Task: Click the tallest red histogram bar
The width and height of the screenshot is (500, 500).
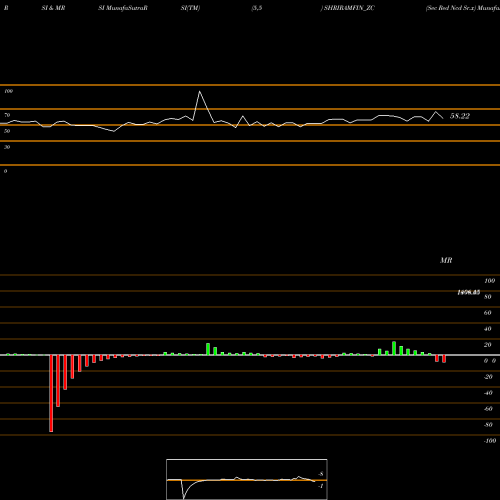Action: pos(51,393)
